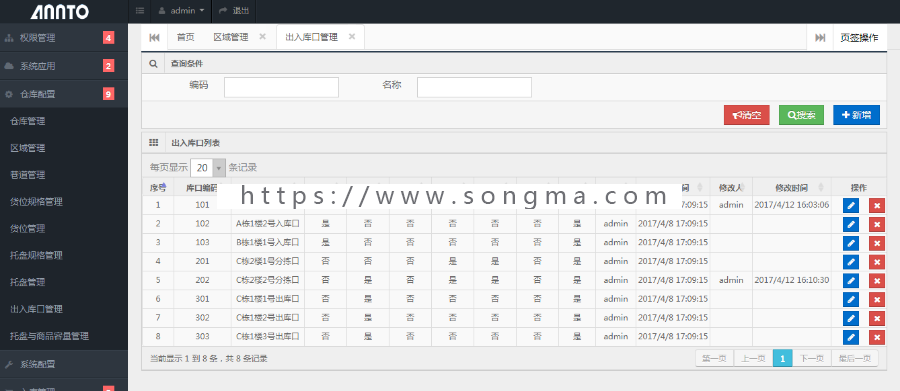This screenshot has height=391, width=900.
Task: Sort the table by the 库口编码 column
Action: click(202, 187)
